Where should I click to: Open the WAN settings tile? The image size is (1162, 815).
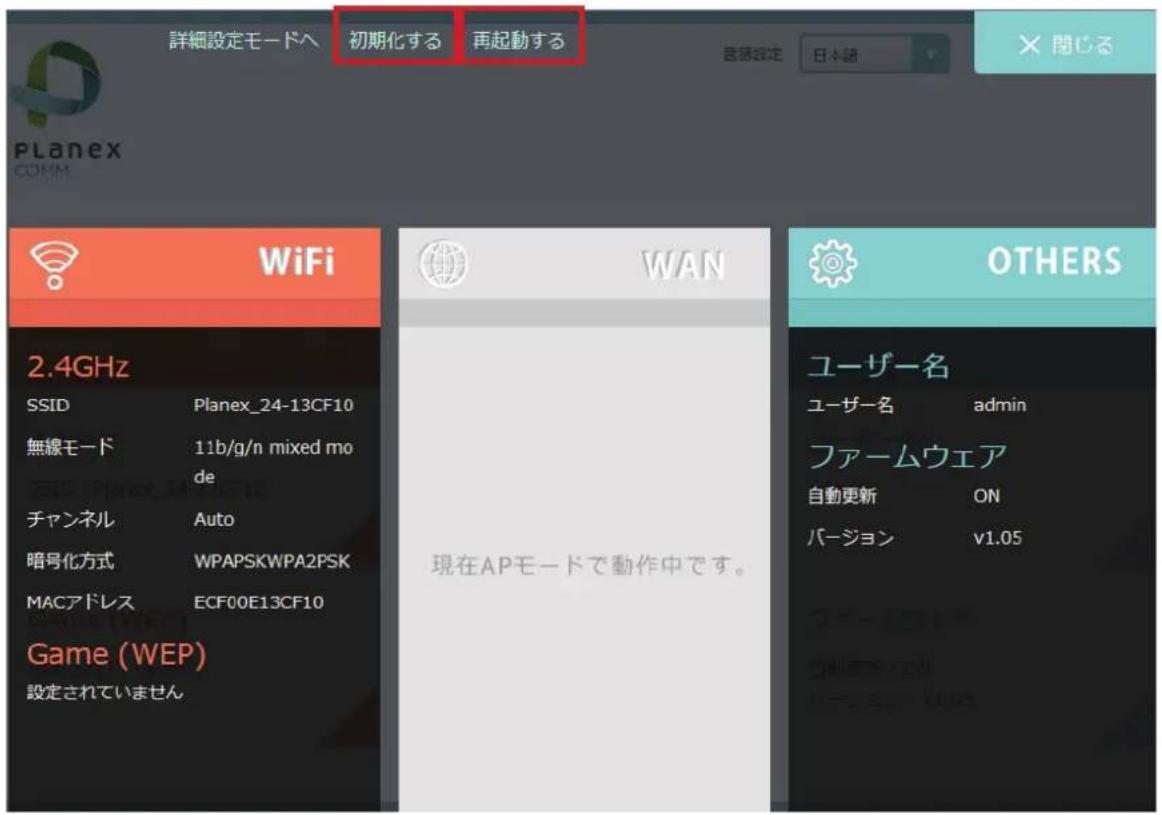click(x=584, y=277)
